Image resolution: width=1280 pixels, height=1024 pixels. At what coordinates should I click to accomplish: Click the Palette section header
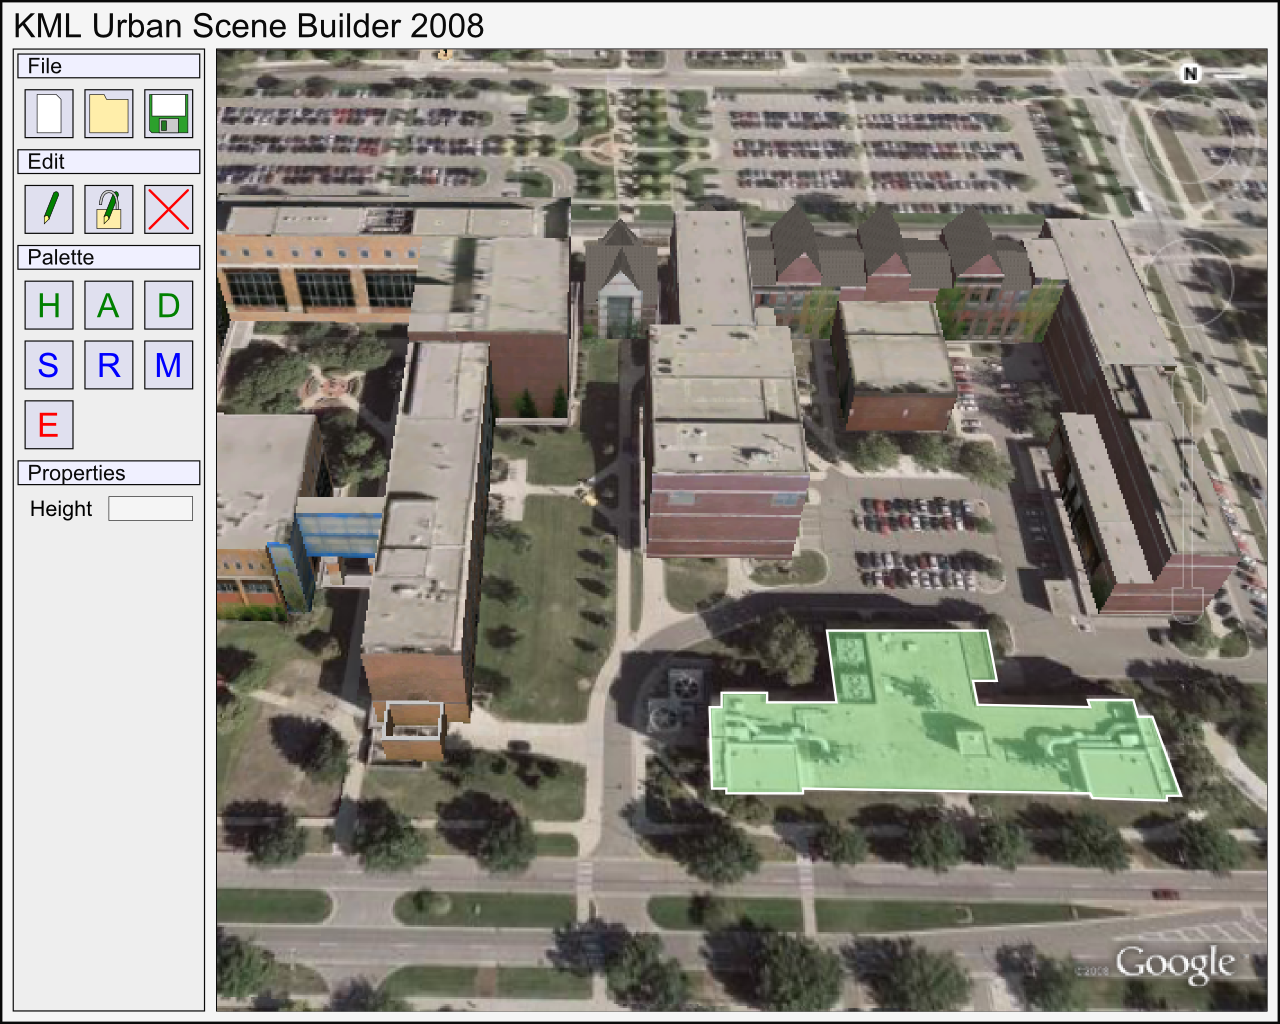coord(109,258)
